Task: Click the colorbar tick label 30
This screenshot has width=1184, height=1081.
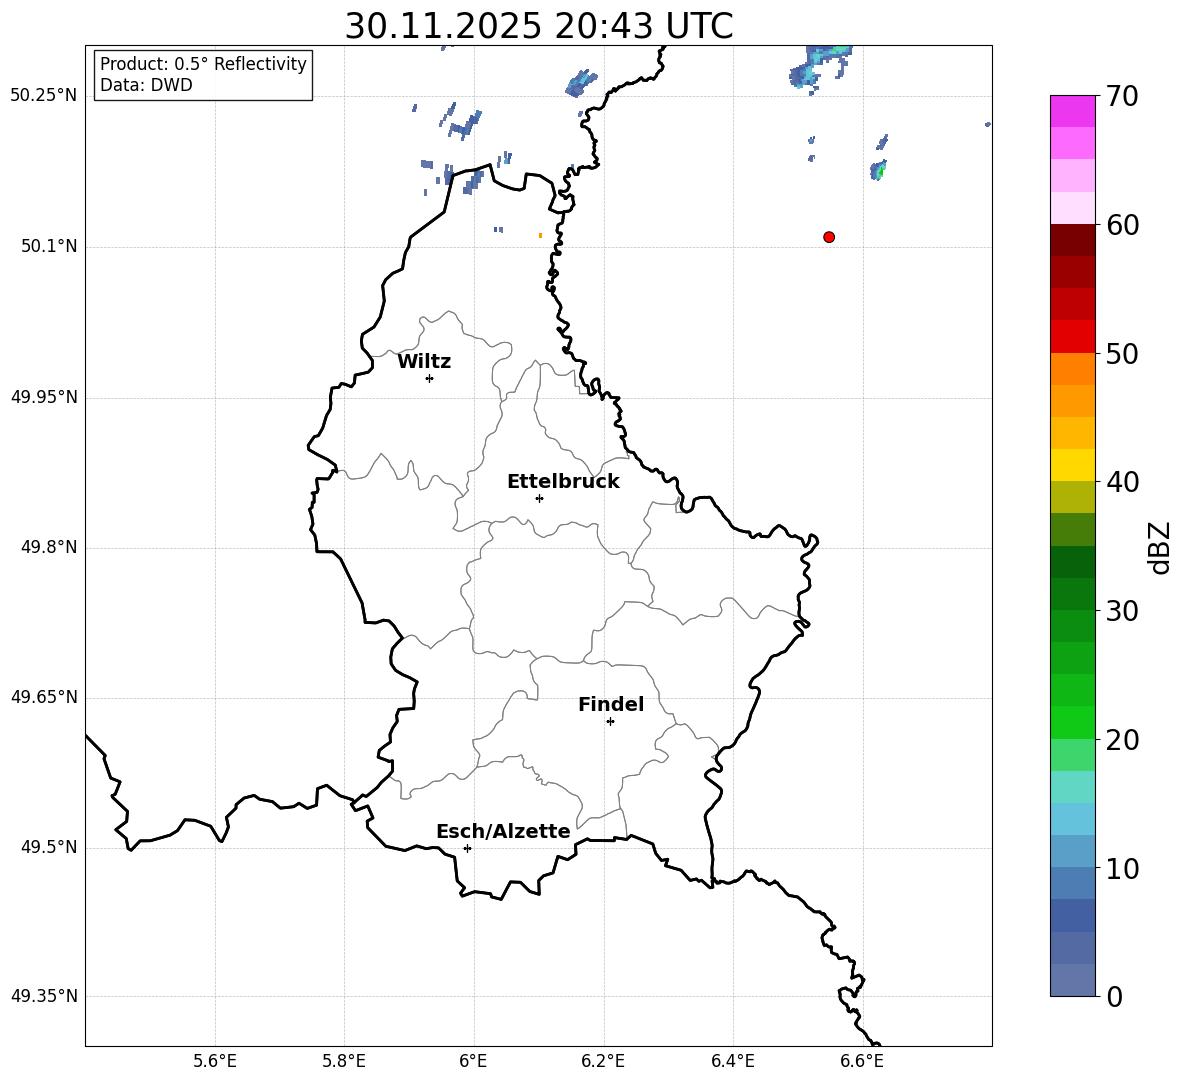Action: (1123, 611)
